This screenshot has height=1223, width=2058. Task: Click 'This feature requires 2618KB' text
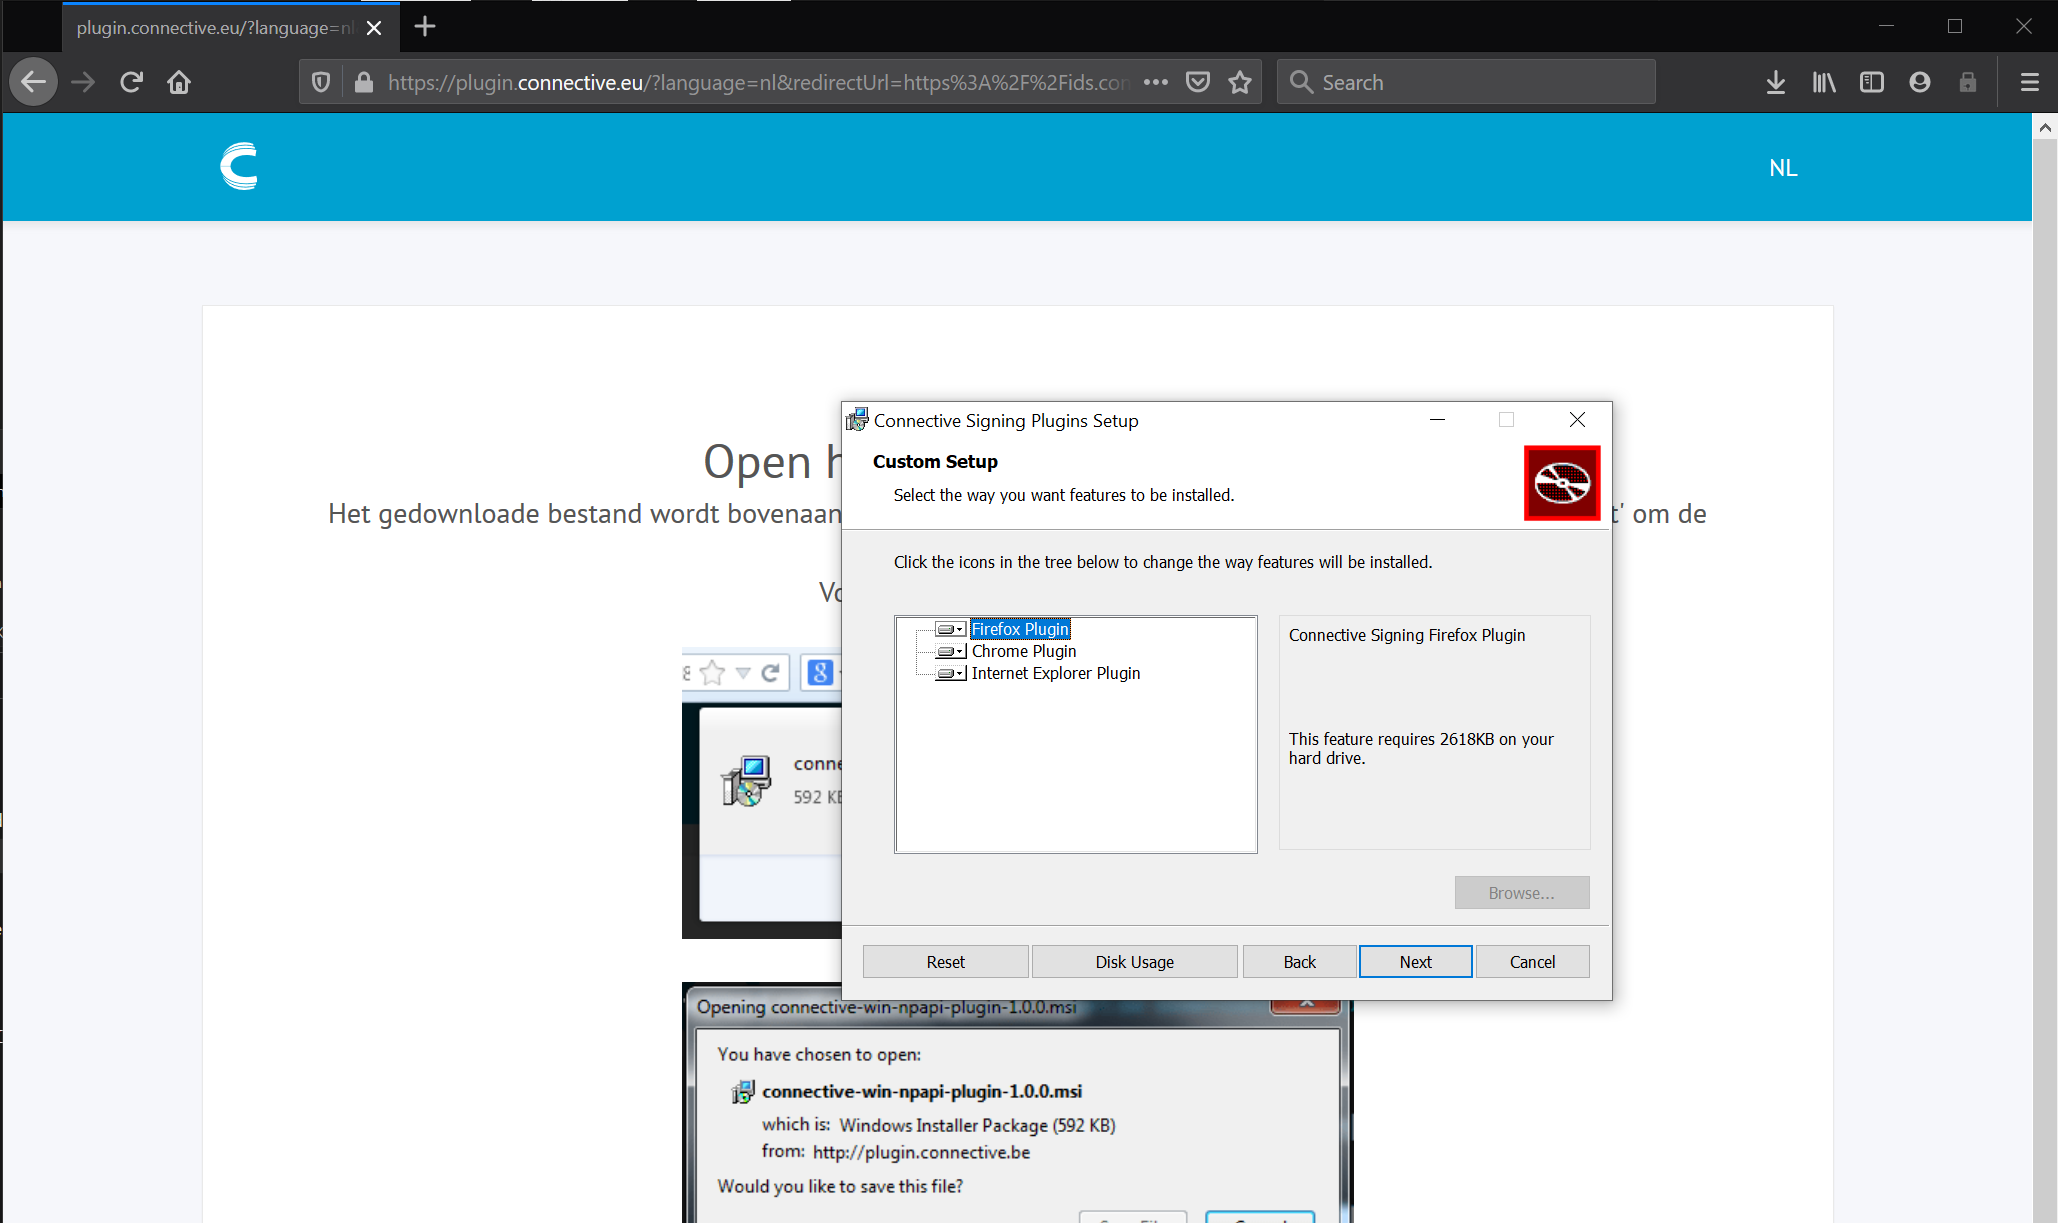(1421, 749)
